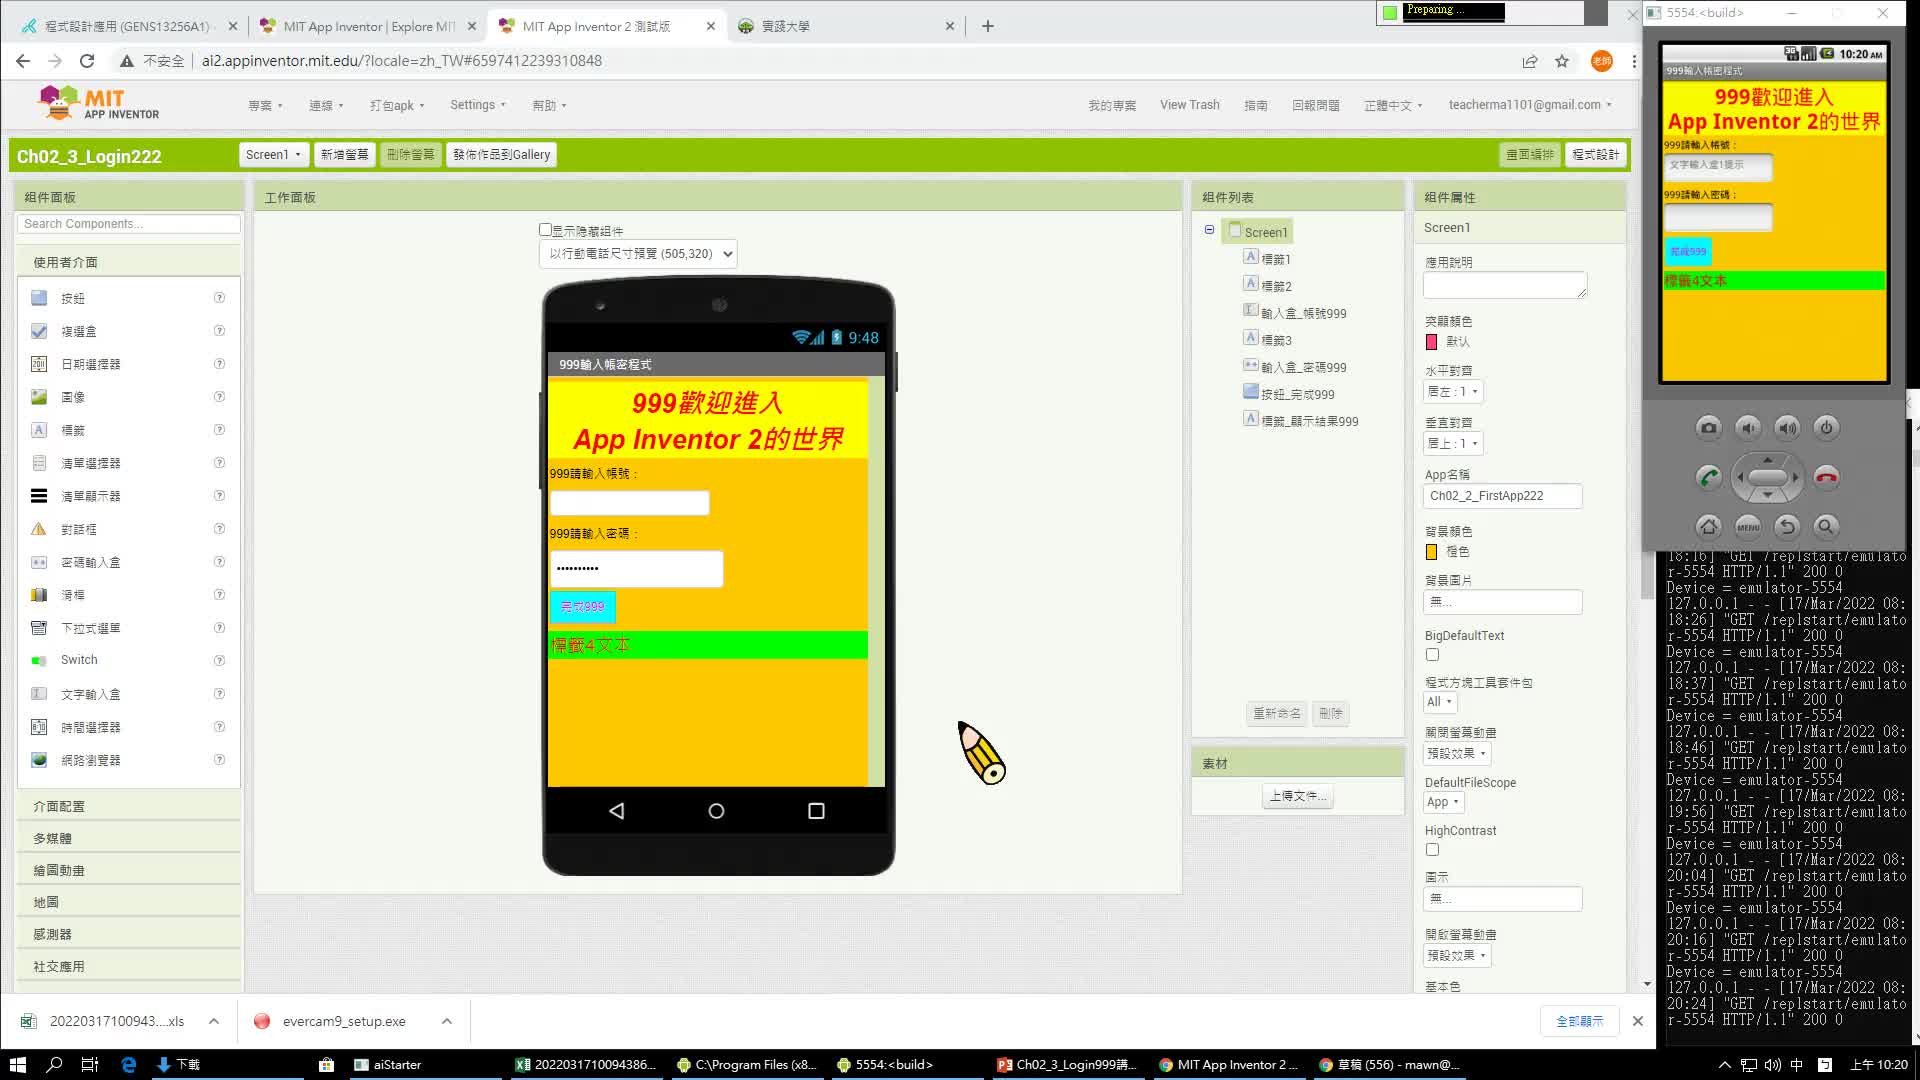Click the 新增螢幕 button
This screenshot has width=1920, height=1080.
pyautogui.click(x=344, y=155)
